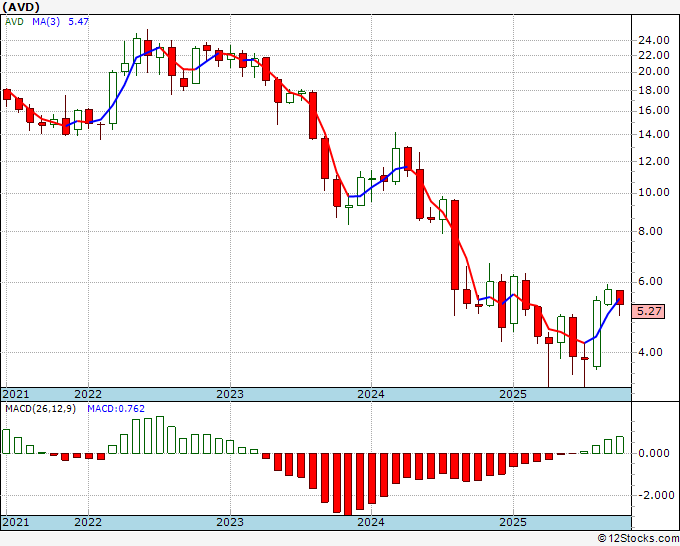Click the 22.00 price axis label
The height and width of the screenshot is (546, 680).
654,56
